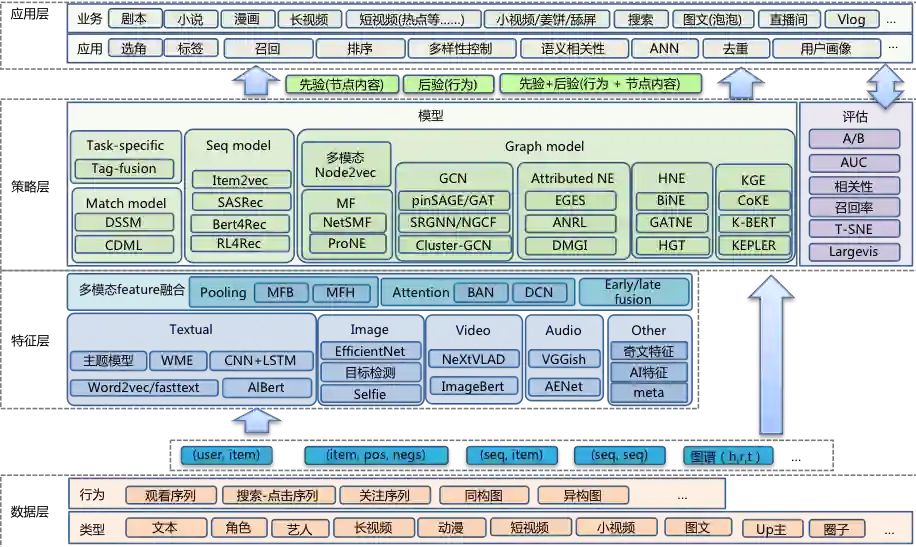
Task: Click the ProNE box
Action: [347, 244]
